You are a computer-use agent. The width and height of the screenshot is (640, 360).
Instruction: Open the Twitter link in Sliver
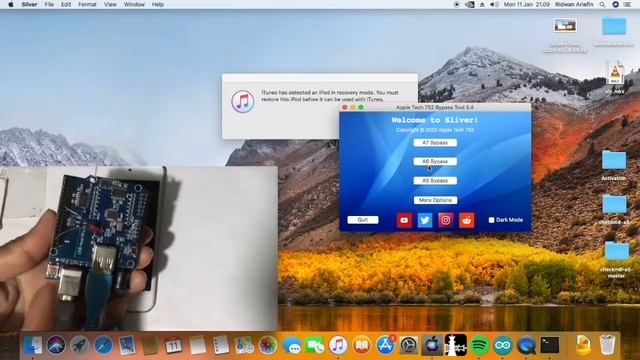coord(425,220)
